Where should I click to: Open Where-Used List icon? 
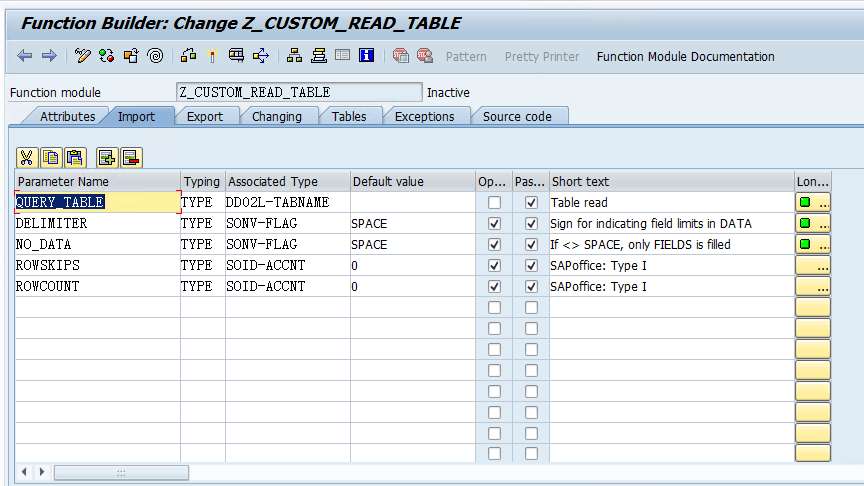click(x=261, y=56)
